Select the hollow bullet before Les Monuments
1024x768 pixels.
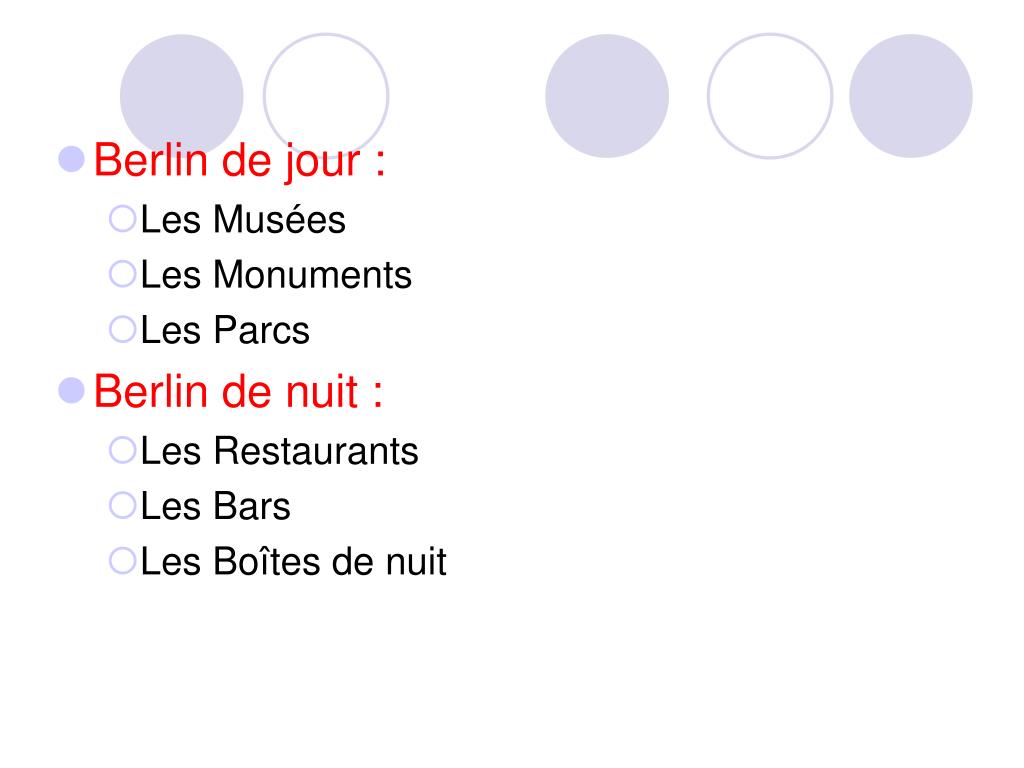pos(122,274)
